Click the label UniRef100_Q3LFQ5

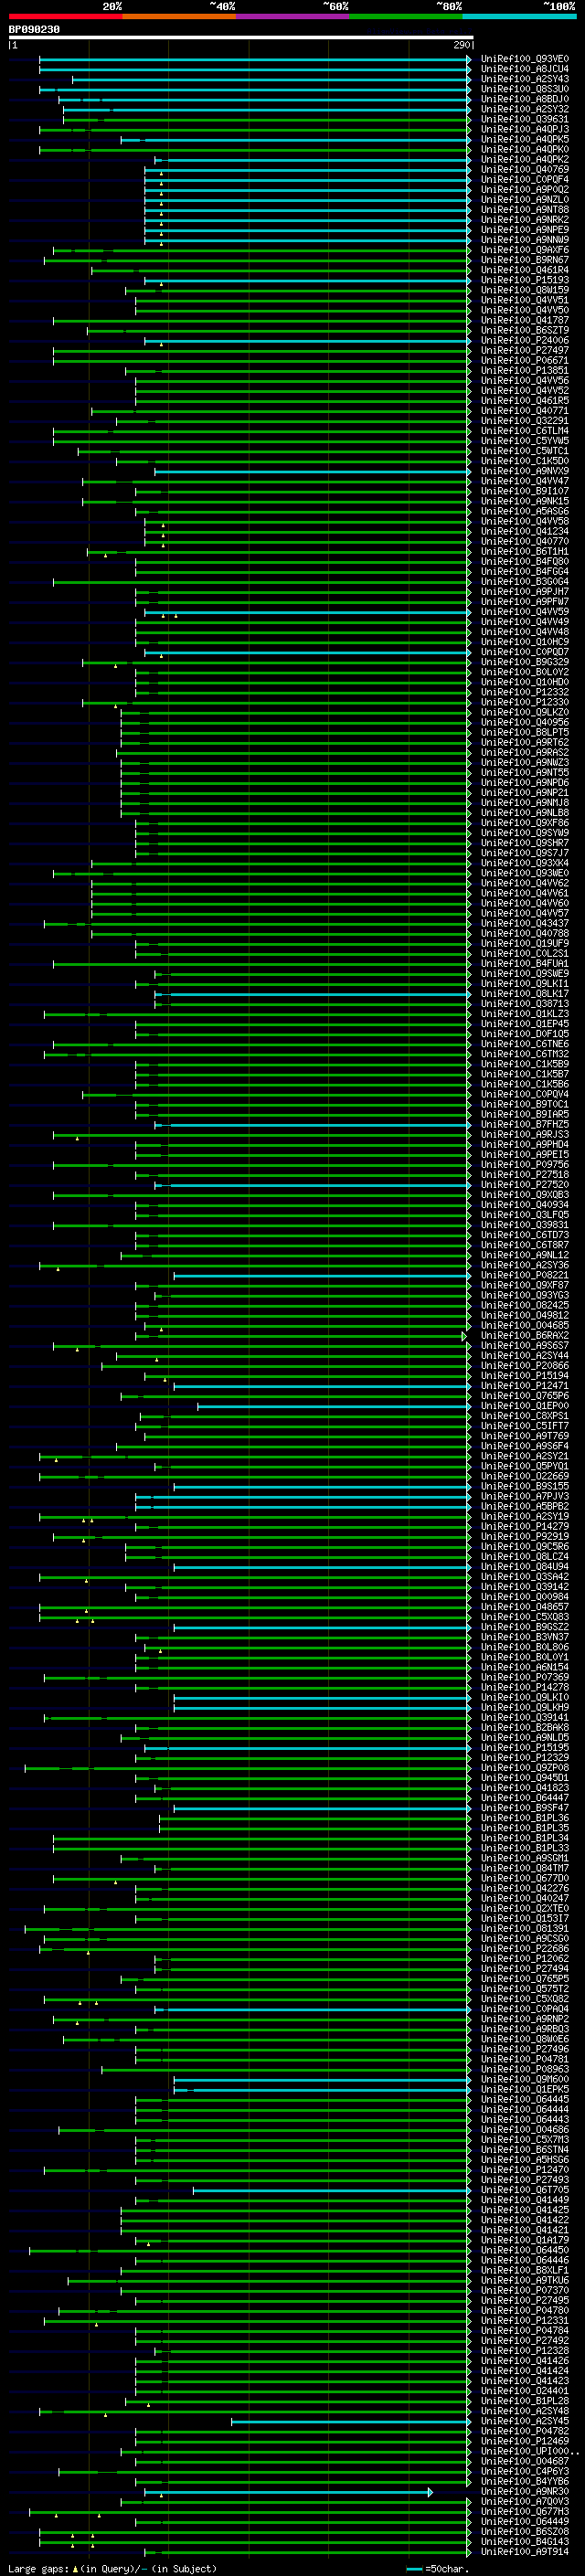pos(524,1215)
